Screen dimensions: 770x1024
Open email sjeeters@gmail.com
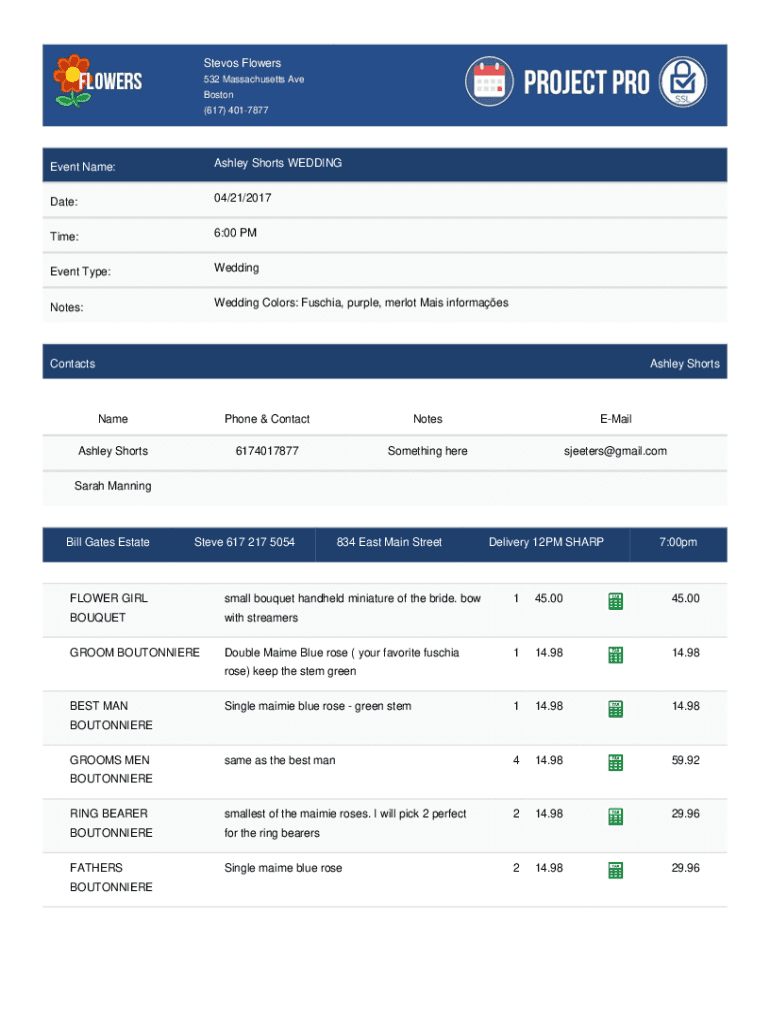click(615, 451)
